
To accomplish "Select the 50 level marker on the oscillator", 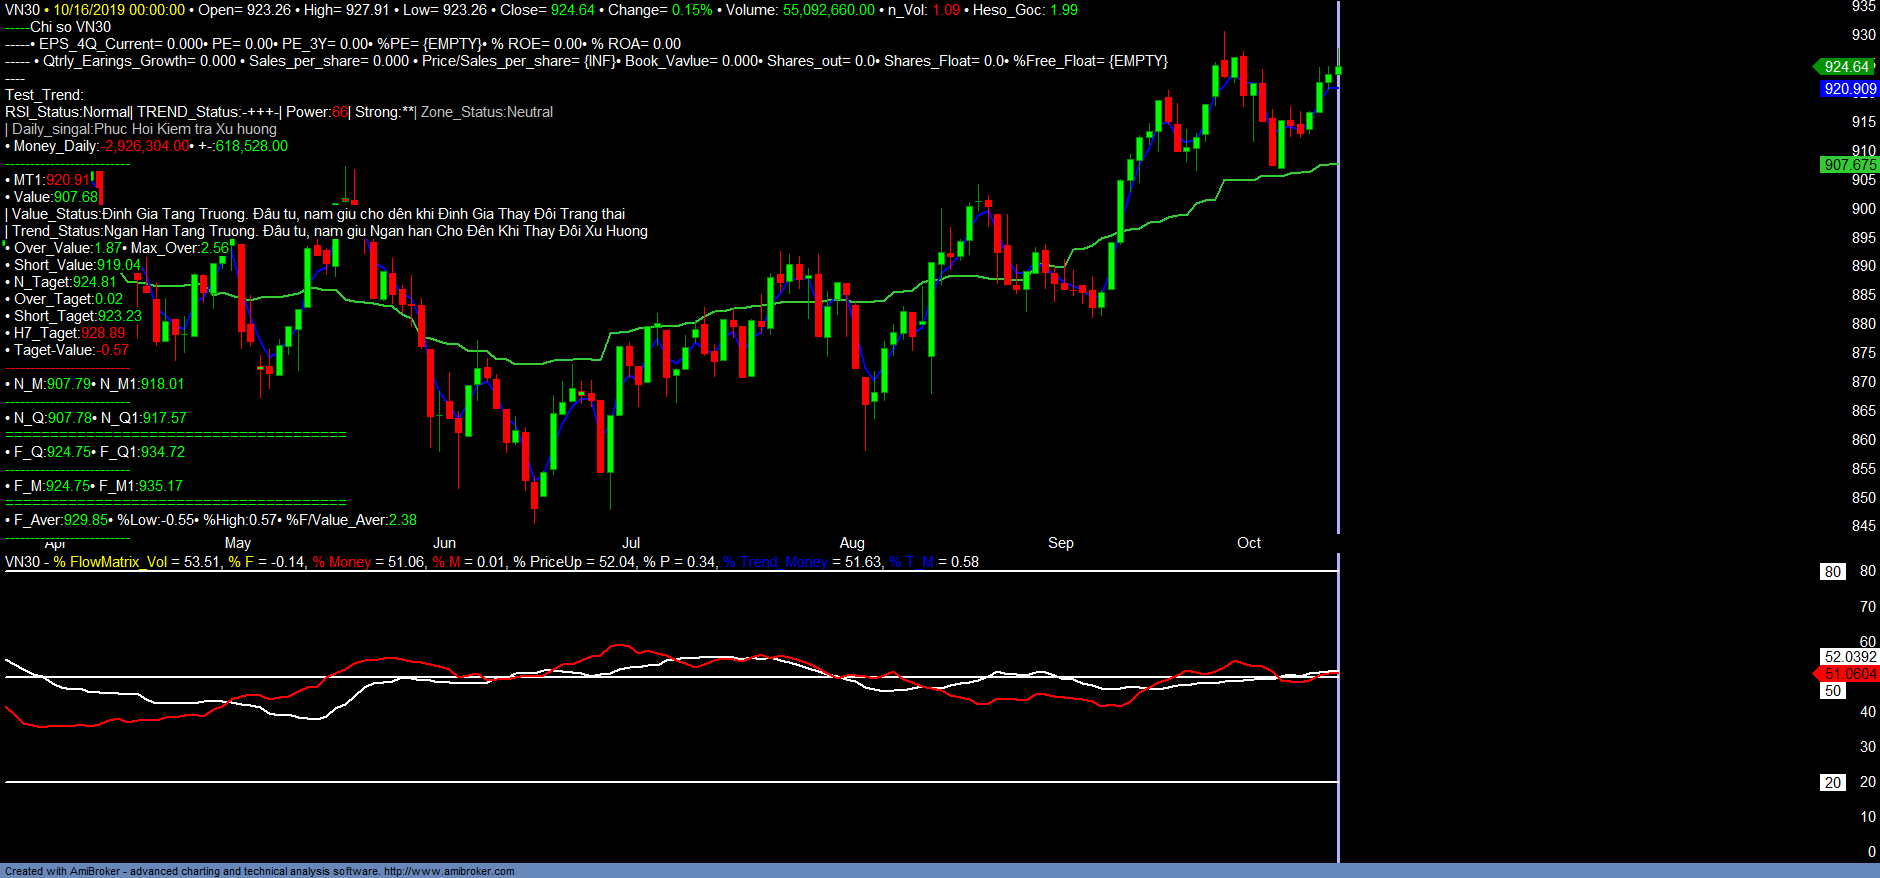I will coord(1832,691).
